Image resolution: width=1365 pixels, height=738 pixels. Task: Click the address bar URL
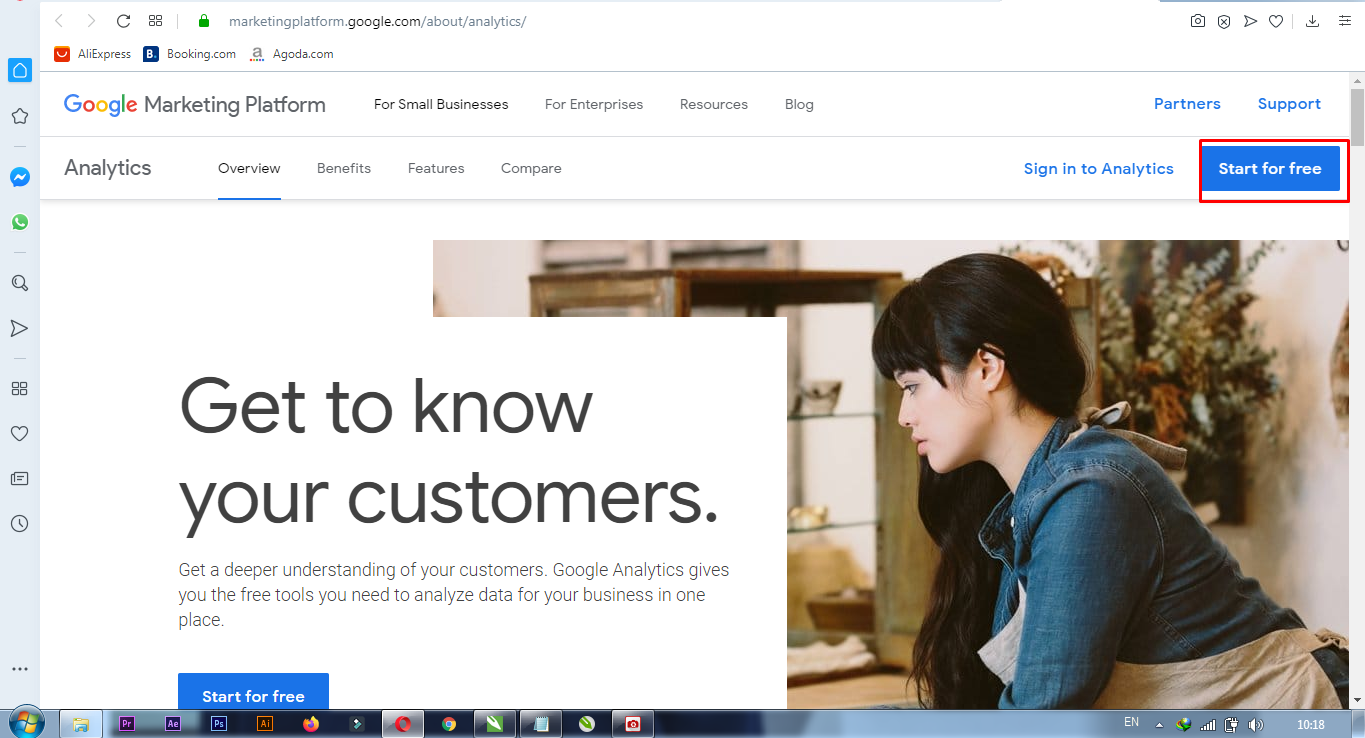pos(377,21)
